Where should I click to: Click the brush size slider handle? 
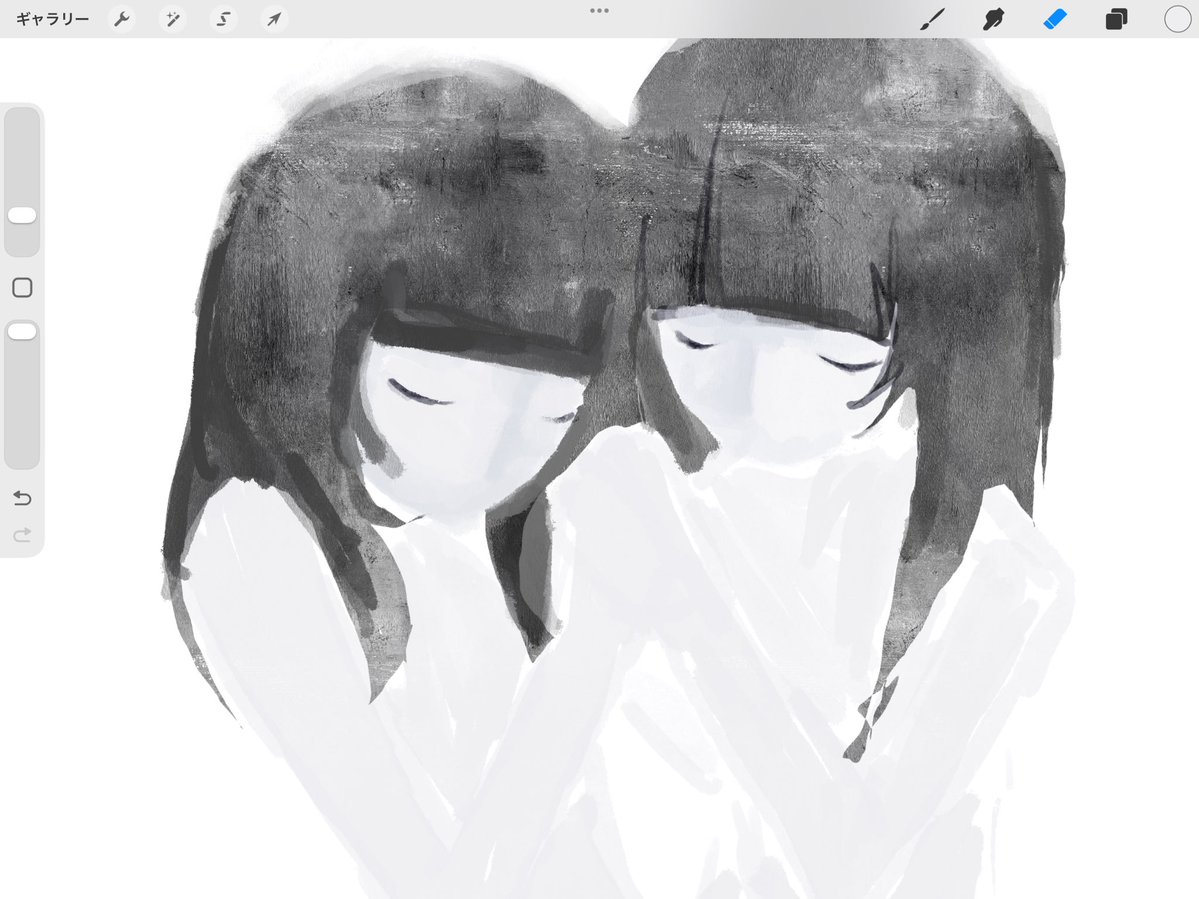22,216
